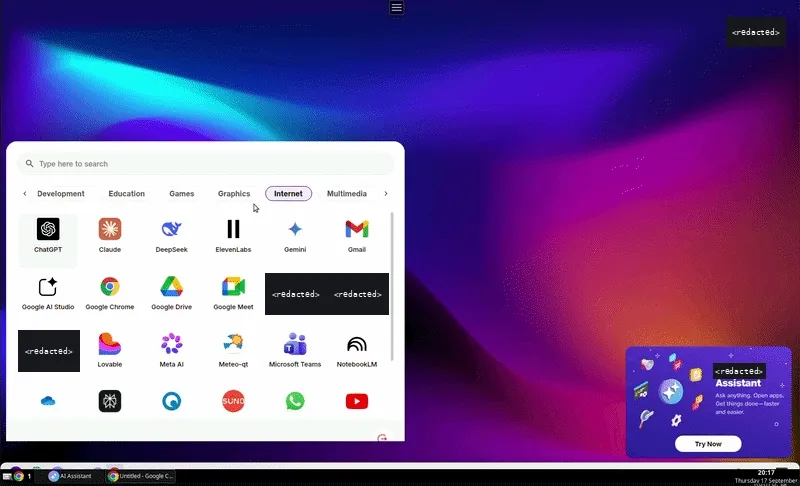Screen dimensions: 800x486
Task: Open YouTube
Action: tap(357, 401)
